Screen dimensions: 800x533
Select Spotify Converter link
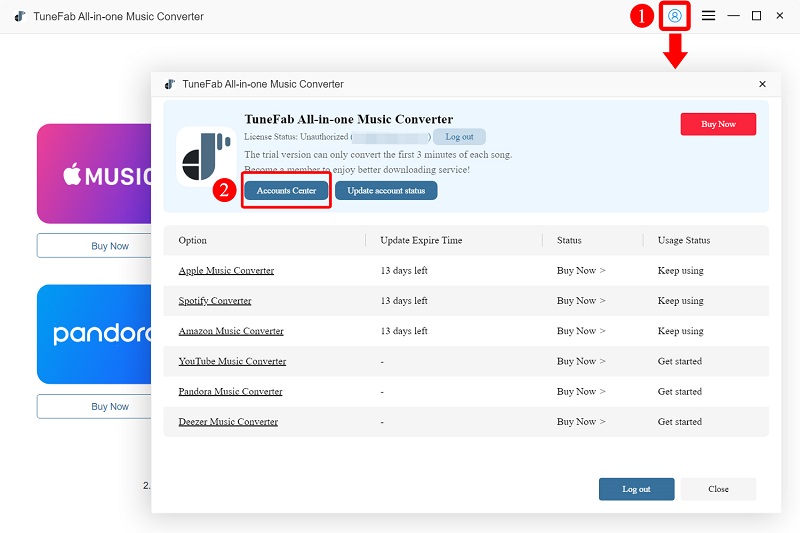[215, 301]
